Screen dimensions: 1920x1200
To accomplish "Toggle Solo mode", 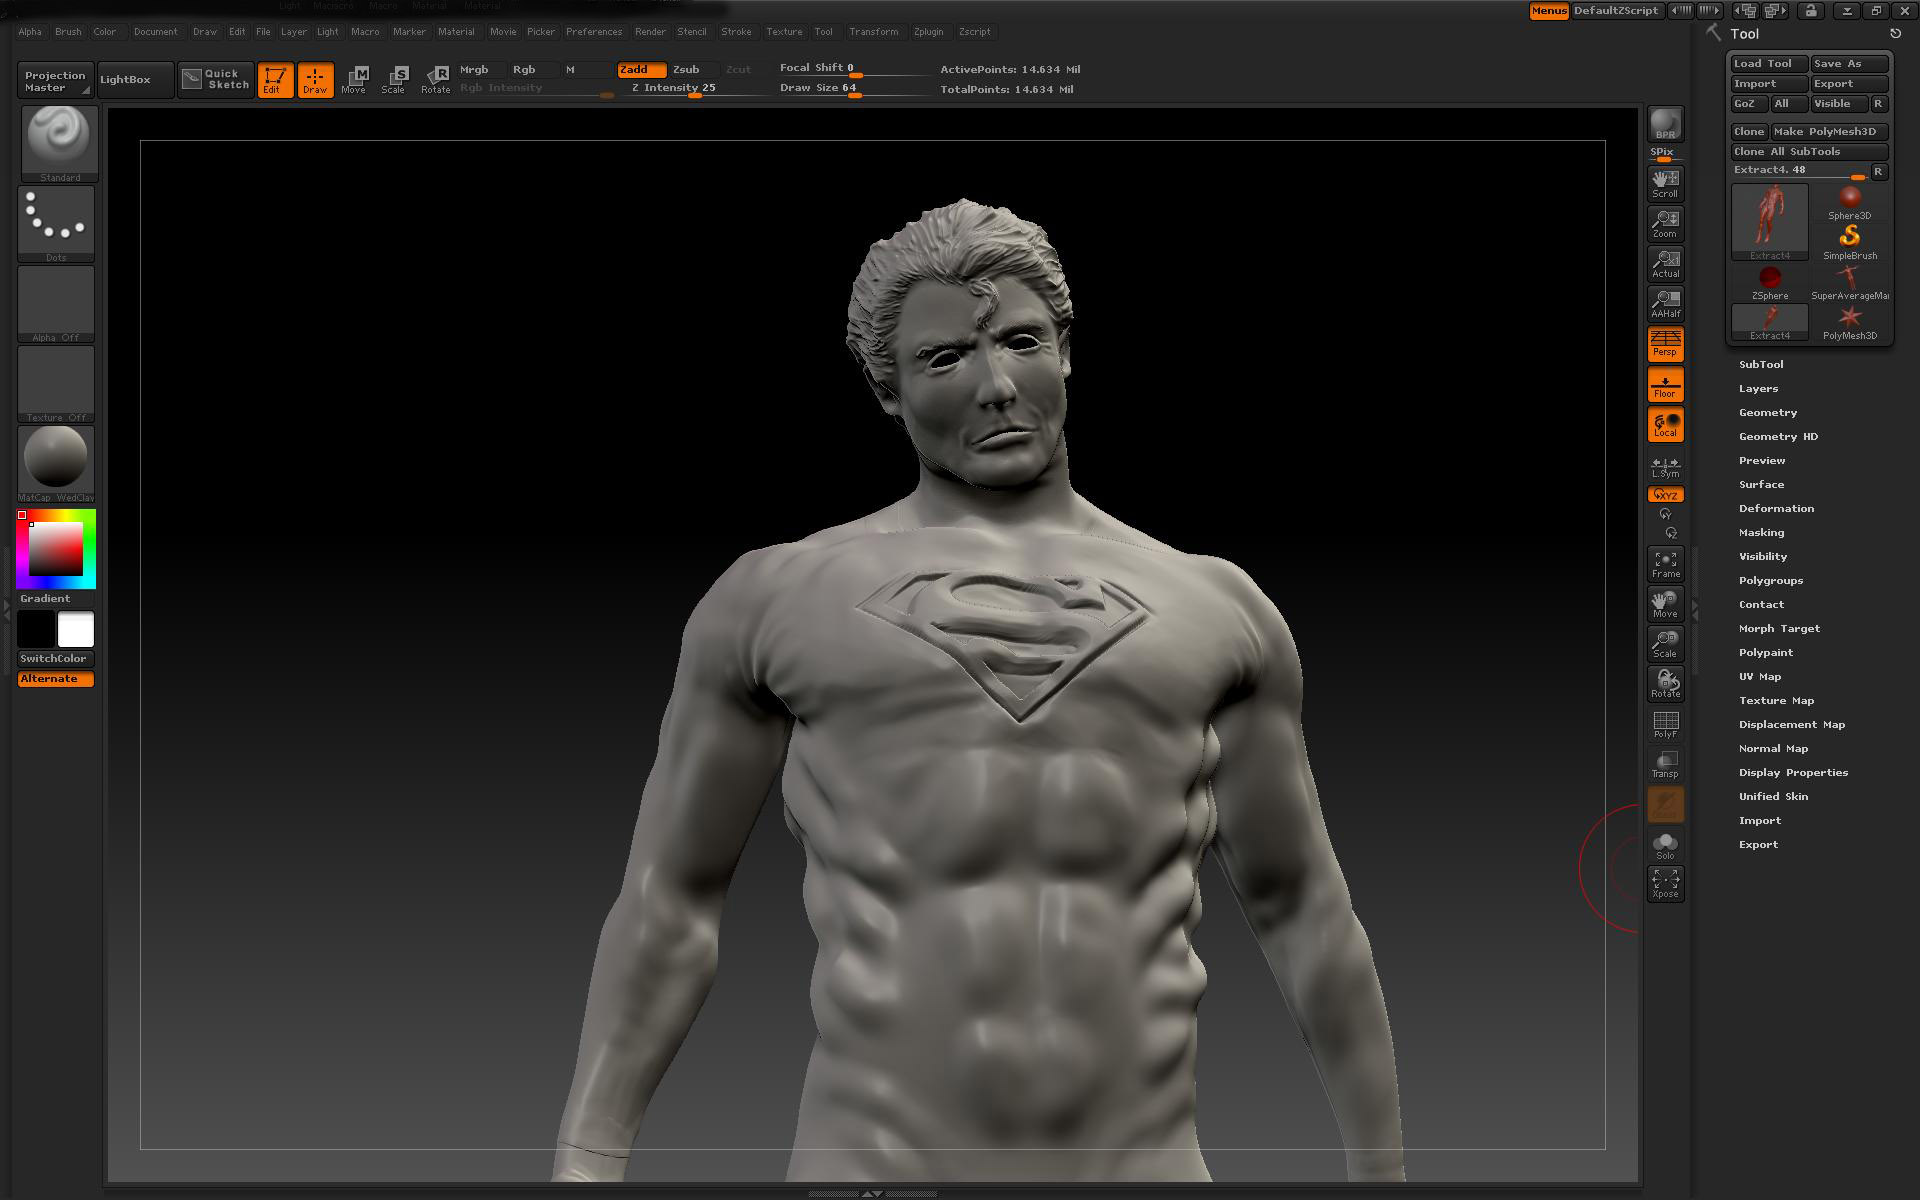I will [1665, 846].
